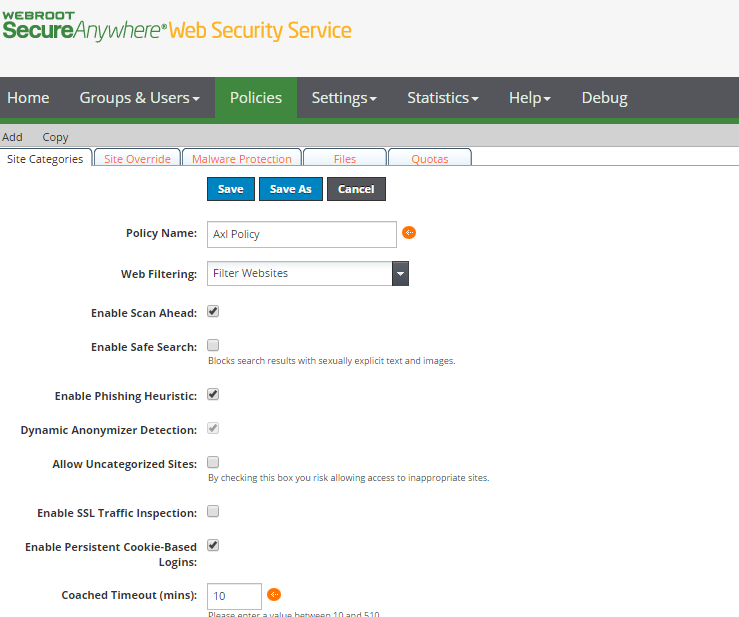
Task: Click the Enable Scan Ahead label
Action: pos(144,313)
